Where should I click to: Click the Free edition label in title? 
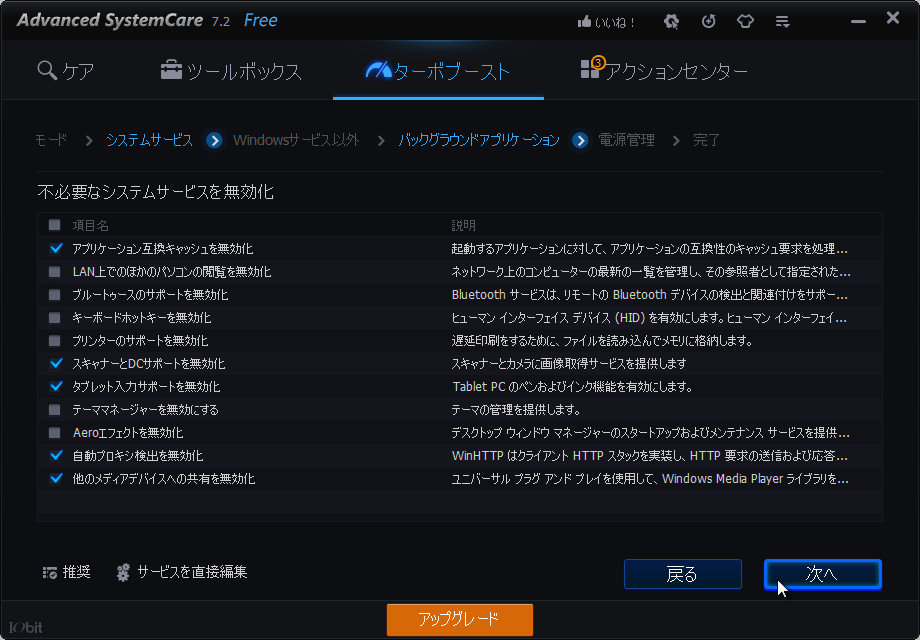pos(261,21)
